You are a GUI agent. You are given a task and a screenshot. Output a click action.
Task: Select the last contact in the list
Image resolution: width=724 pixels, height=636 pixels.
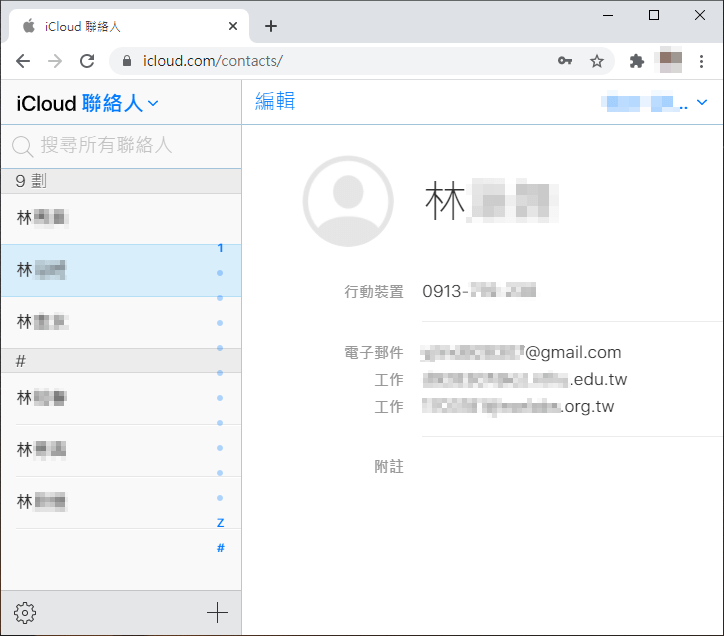pyautogui.click(x=121, y=503)
